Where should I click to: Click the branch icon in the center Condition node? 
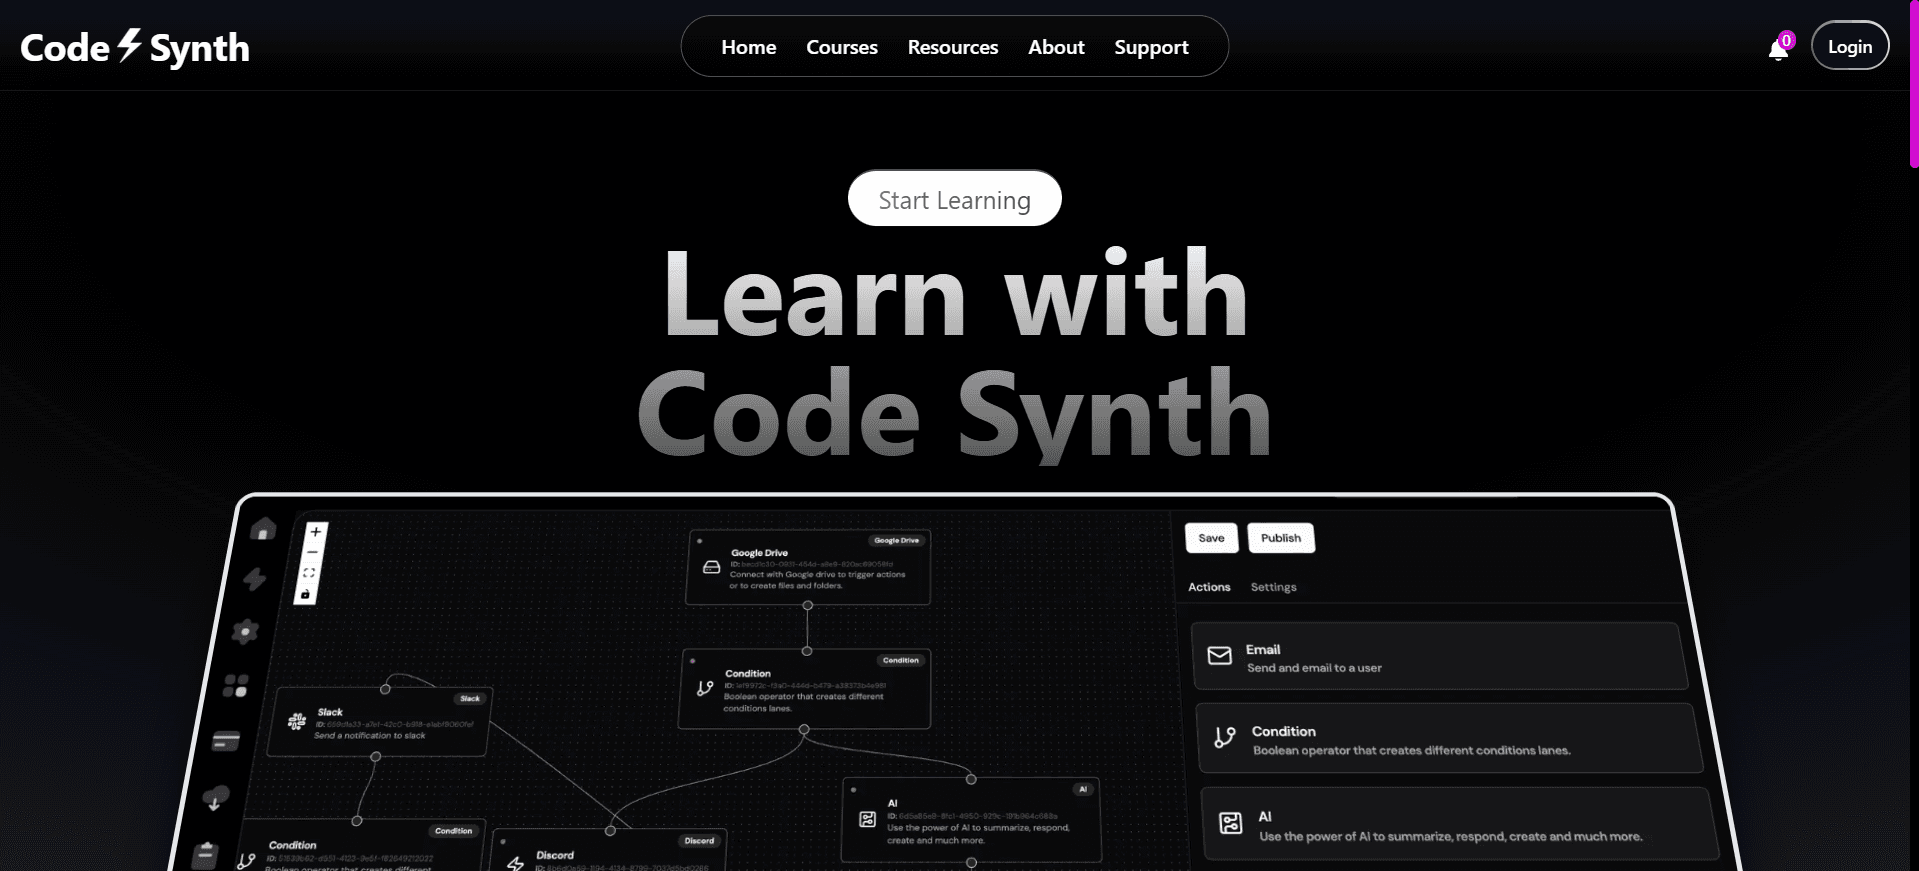[705, 688]
